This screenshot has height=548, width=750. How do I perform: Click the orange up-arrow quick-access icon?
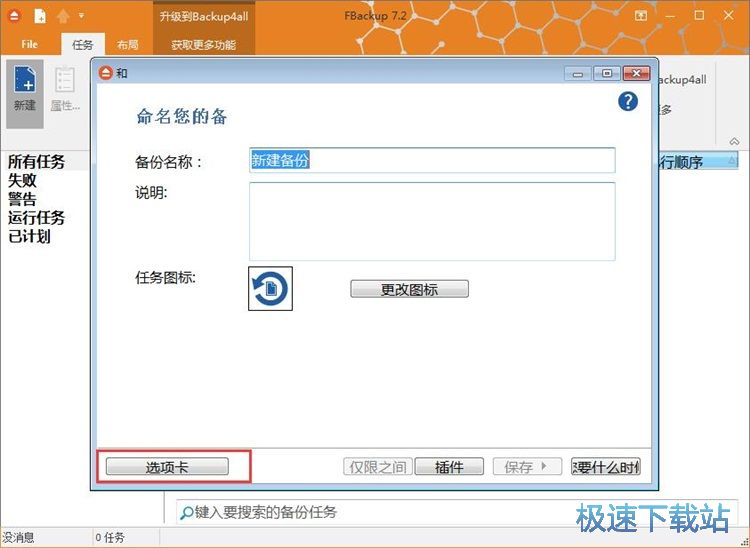(x=63, y=16)
